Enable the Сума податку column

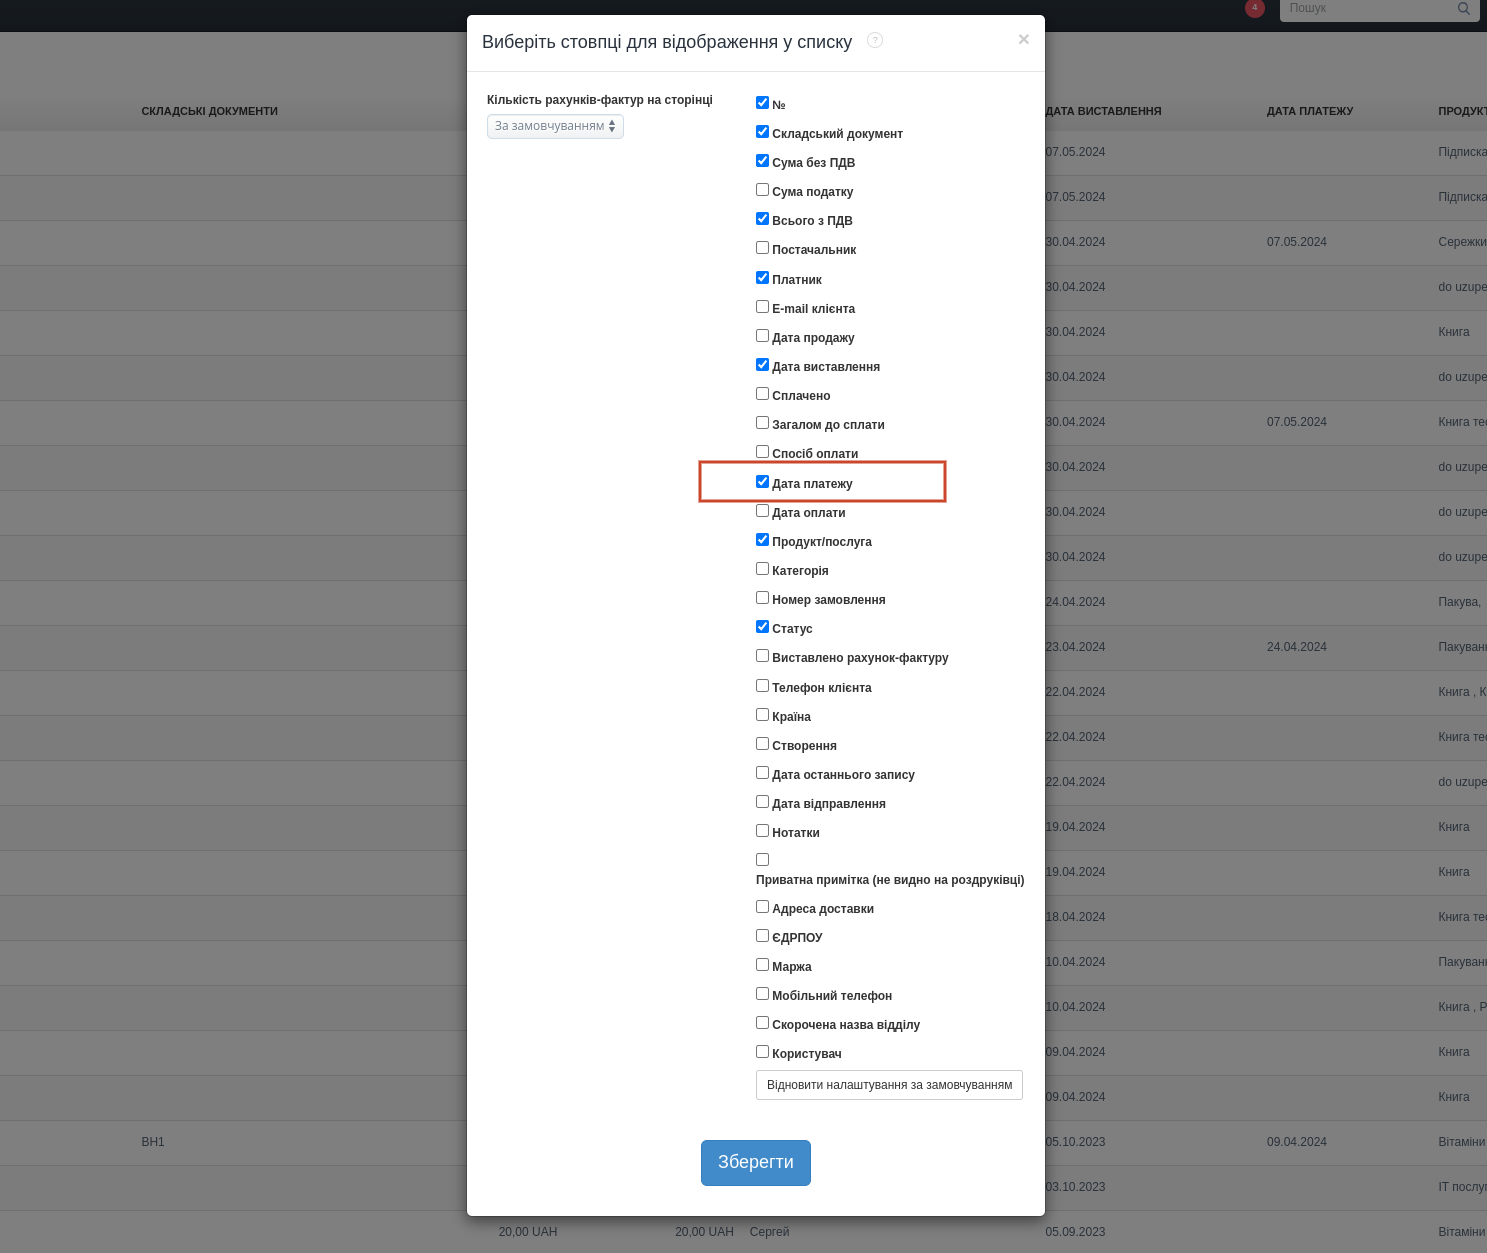pyautogui.click(x=763, y=190)
